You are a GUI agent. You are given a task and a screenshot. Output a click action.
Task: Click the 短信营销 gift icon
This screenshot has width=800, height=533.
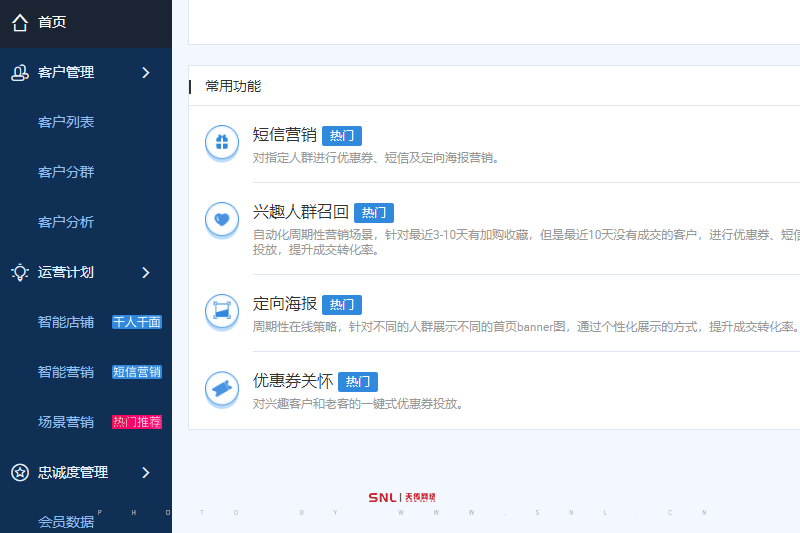point(221,142)
